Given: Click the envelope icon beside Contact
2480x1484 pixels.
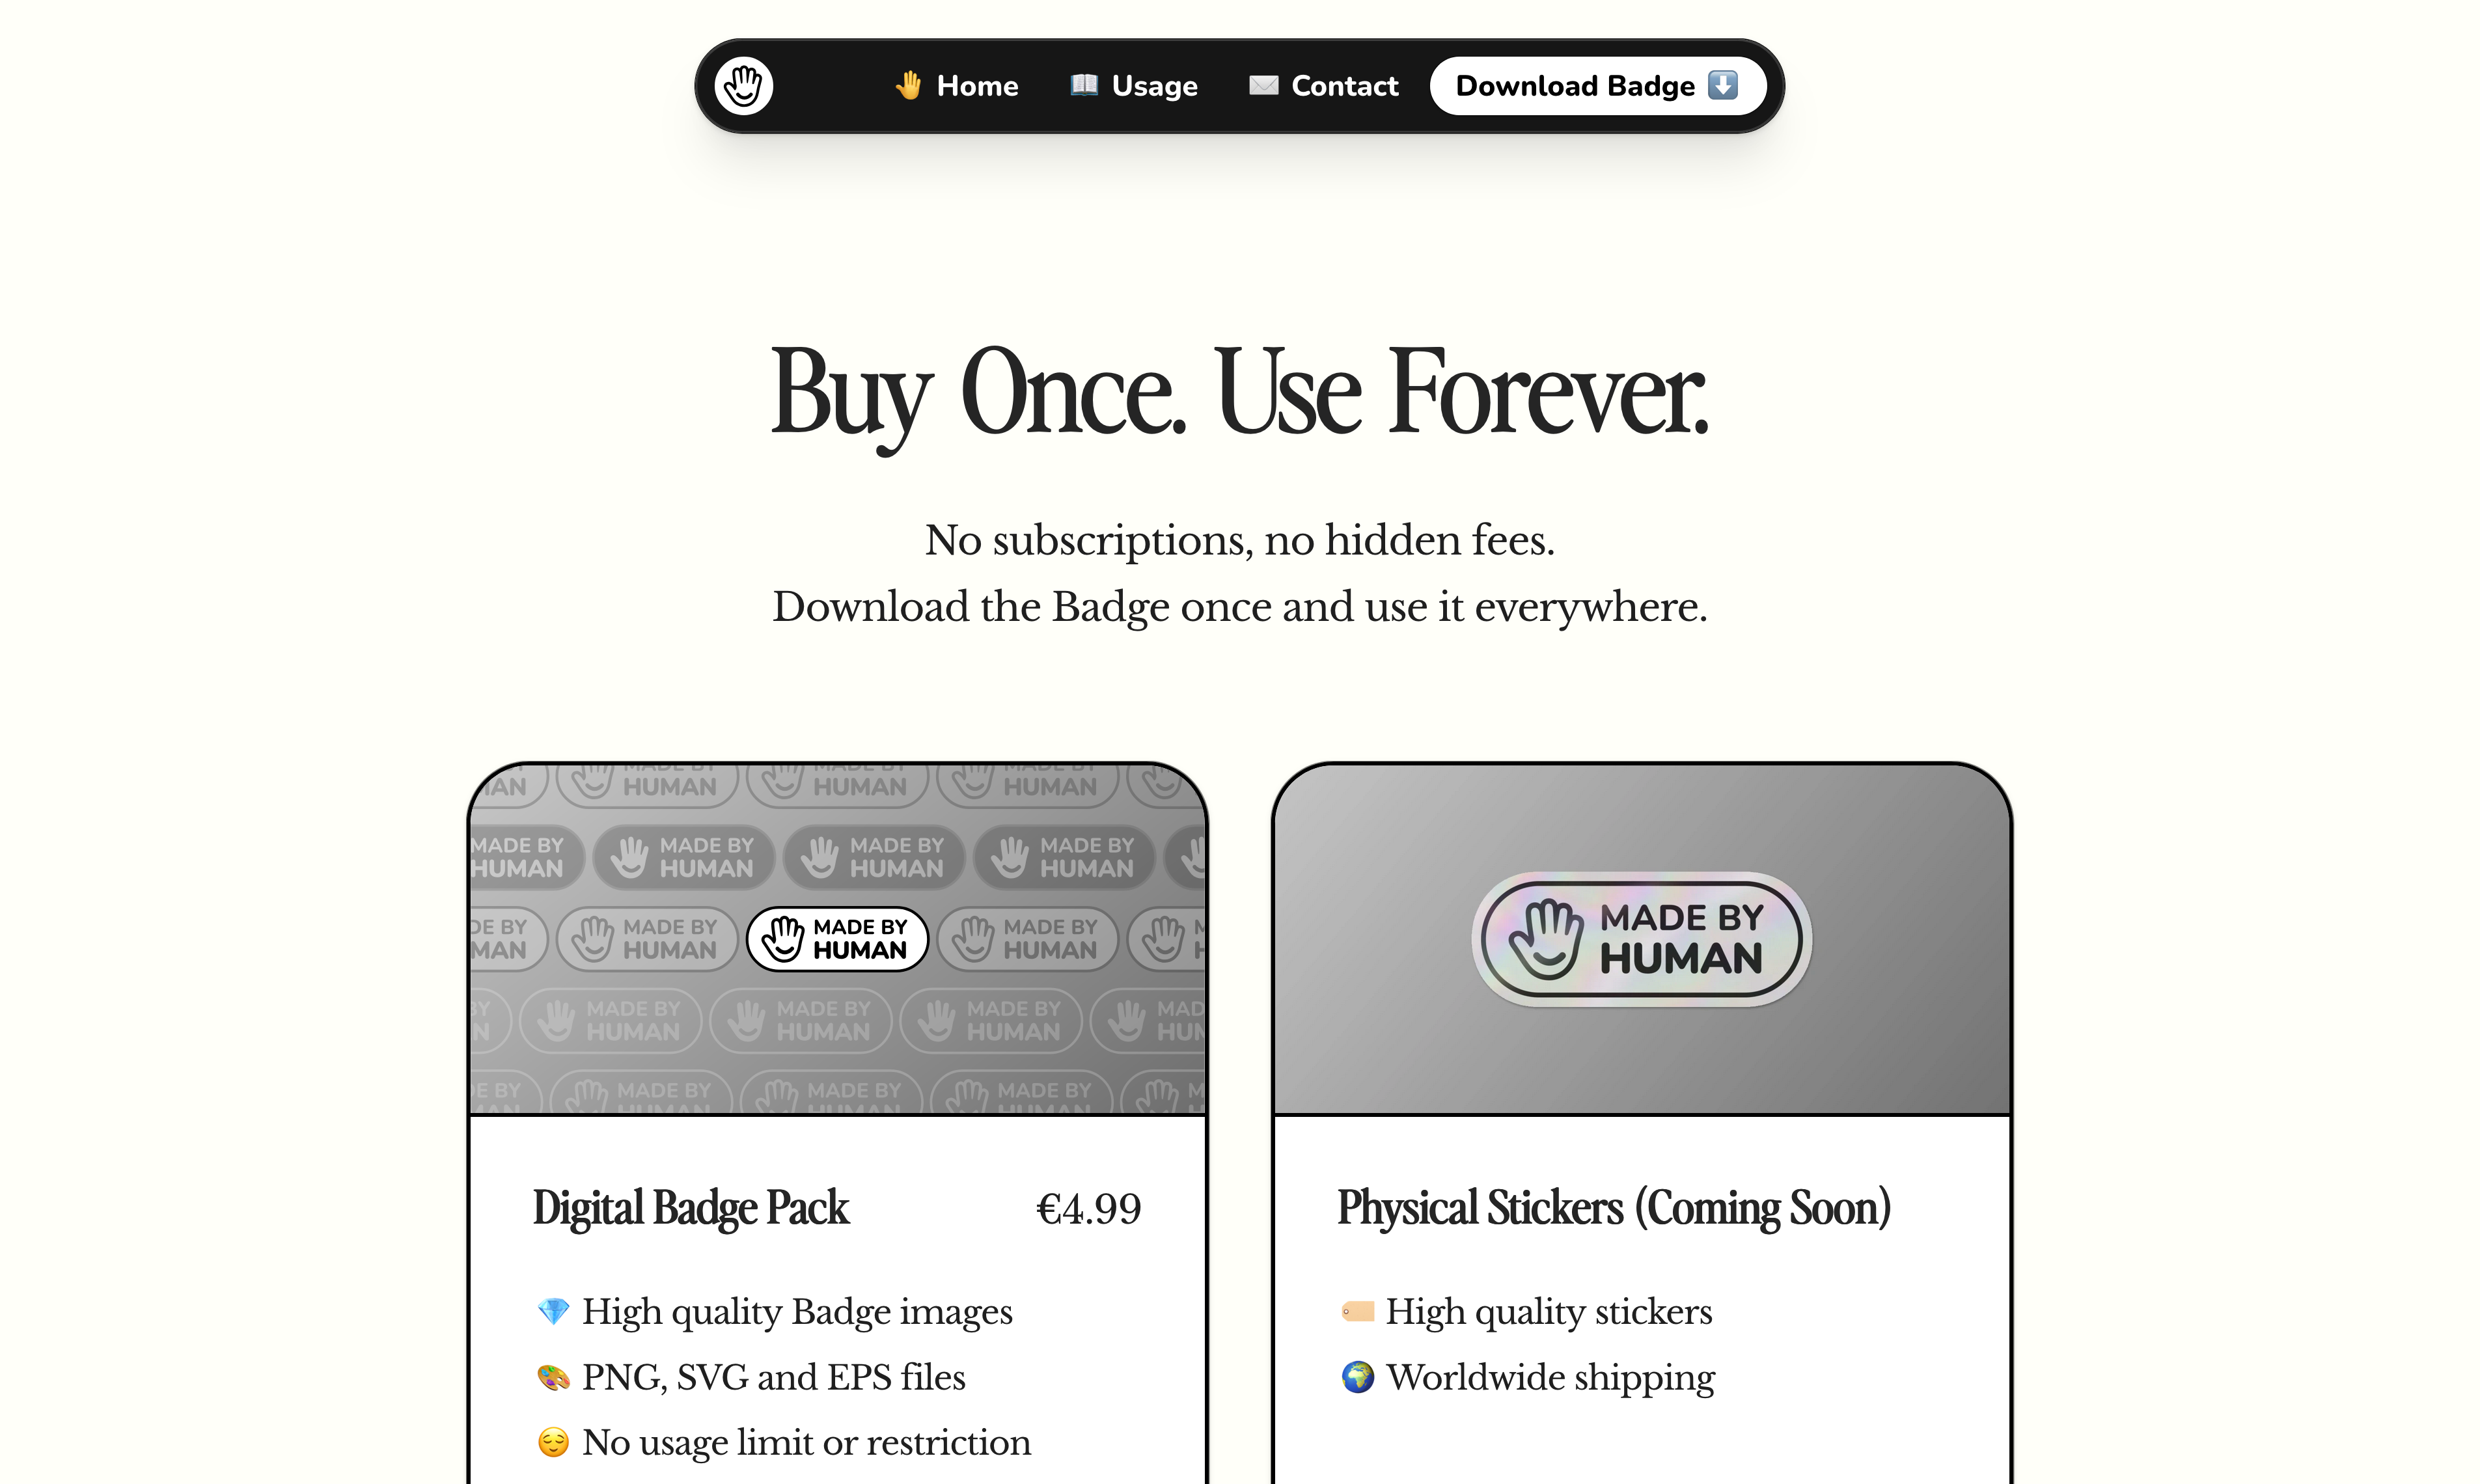Looking at the screenshot, I should [x=1263, y=86].
